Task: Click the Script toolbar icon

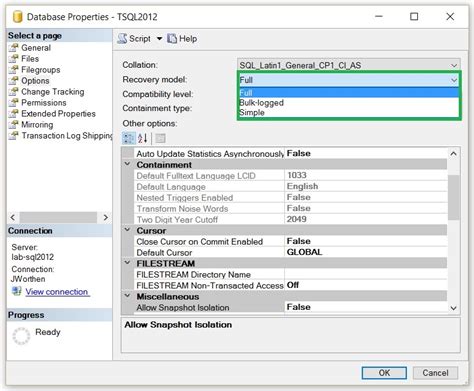Action: (x=122, y=39)
